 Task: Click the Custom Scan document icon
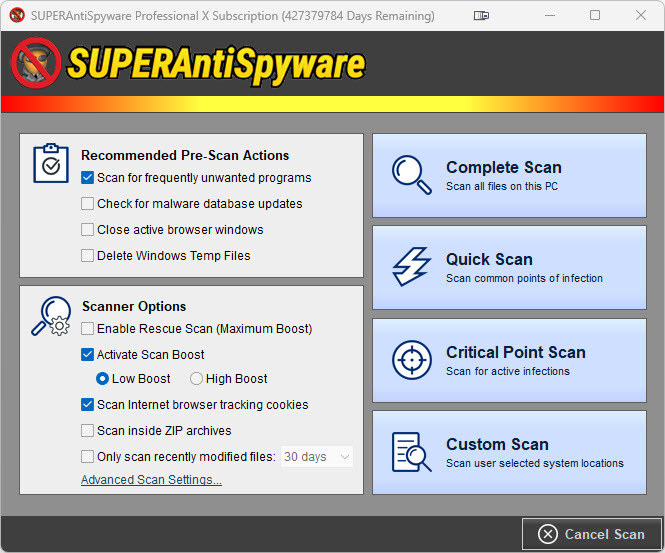411,452
